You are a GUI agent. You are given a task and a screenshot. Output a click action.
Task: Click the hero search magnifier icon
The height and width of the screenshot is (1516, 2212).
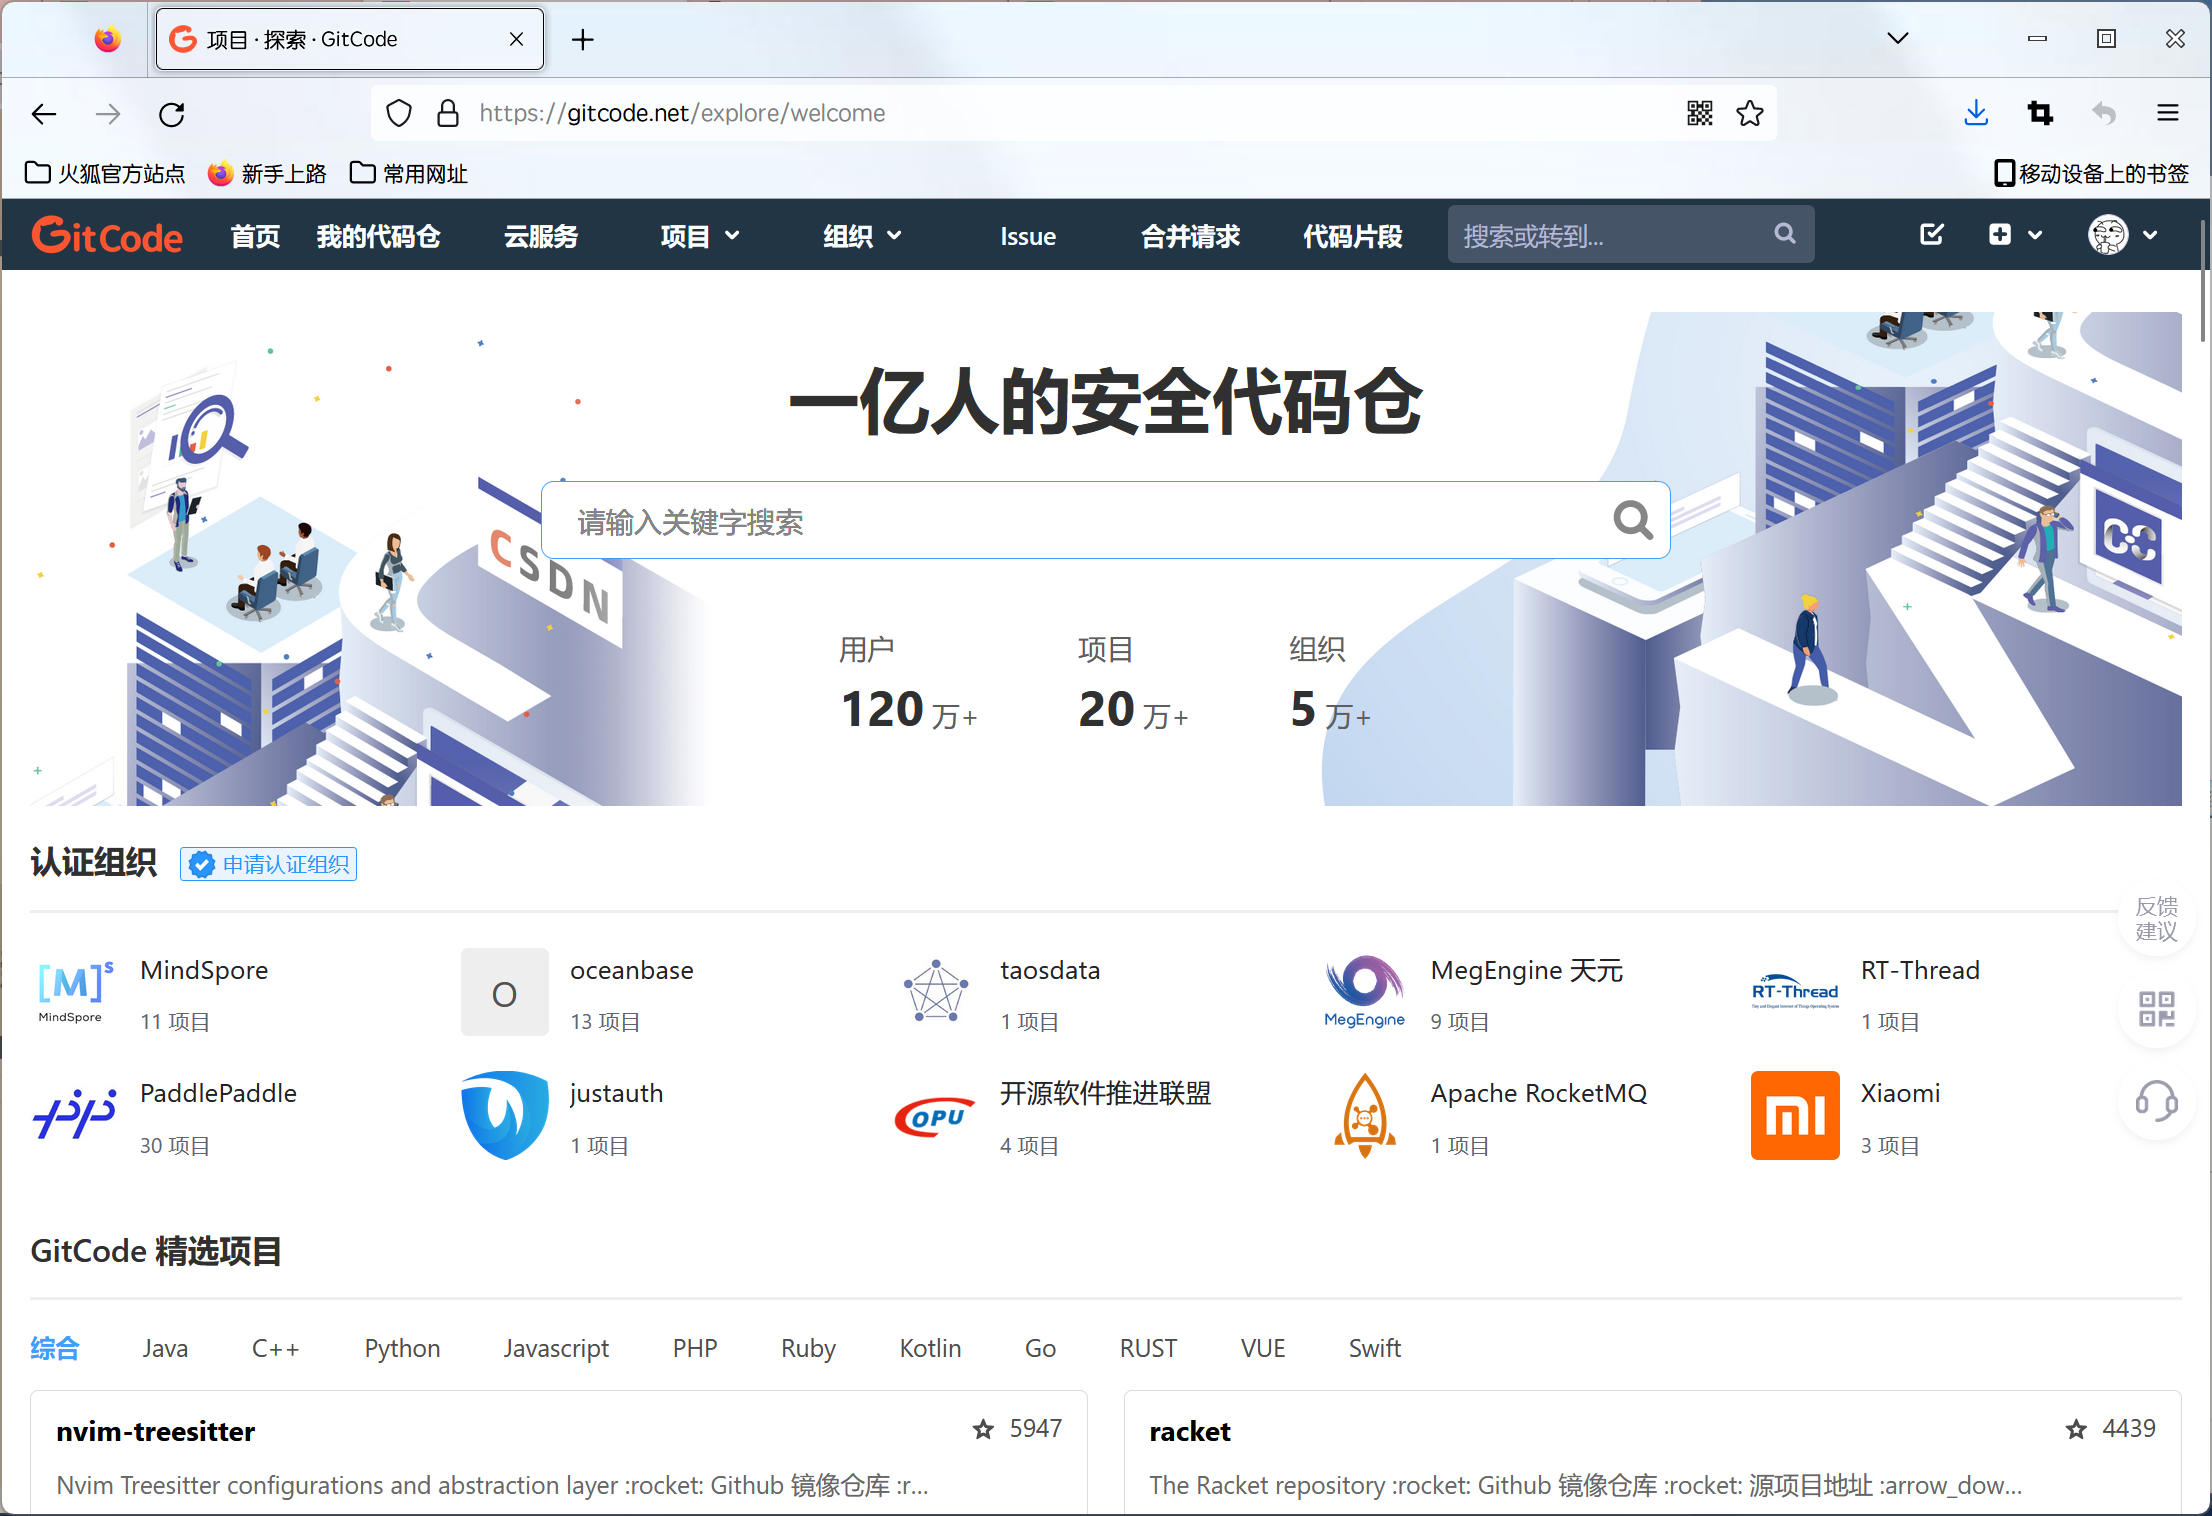(1632, 520)
